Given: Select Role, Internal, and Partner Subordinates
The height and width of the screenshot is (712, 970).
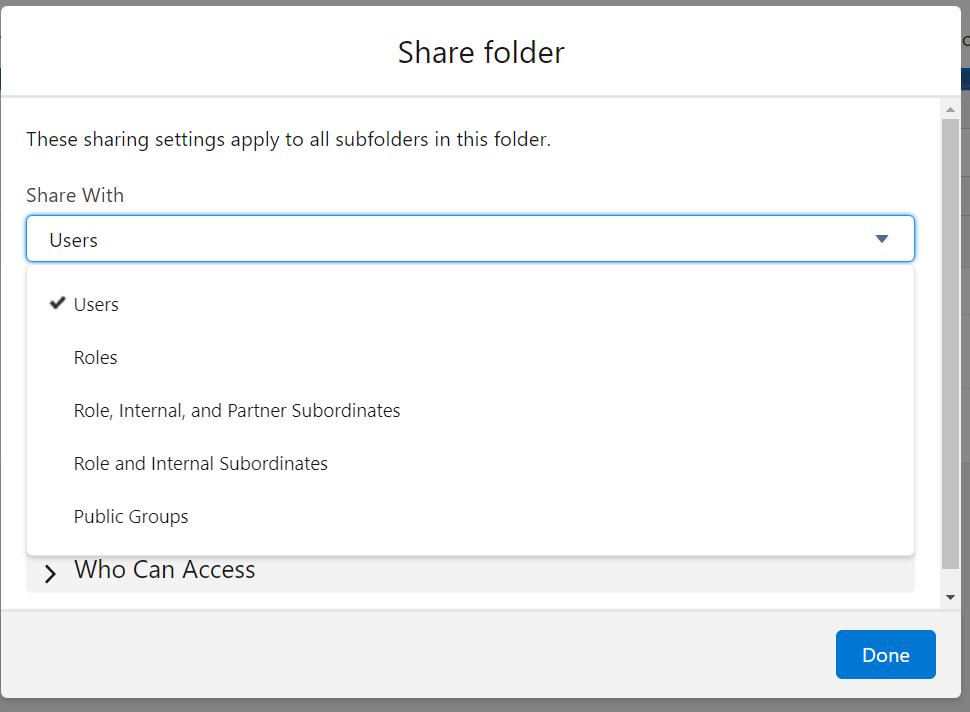Looking at the screenshot, I should [237, 411].
